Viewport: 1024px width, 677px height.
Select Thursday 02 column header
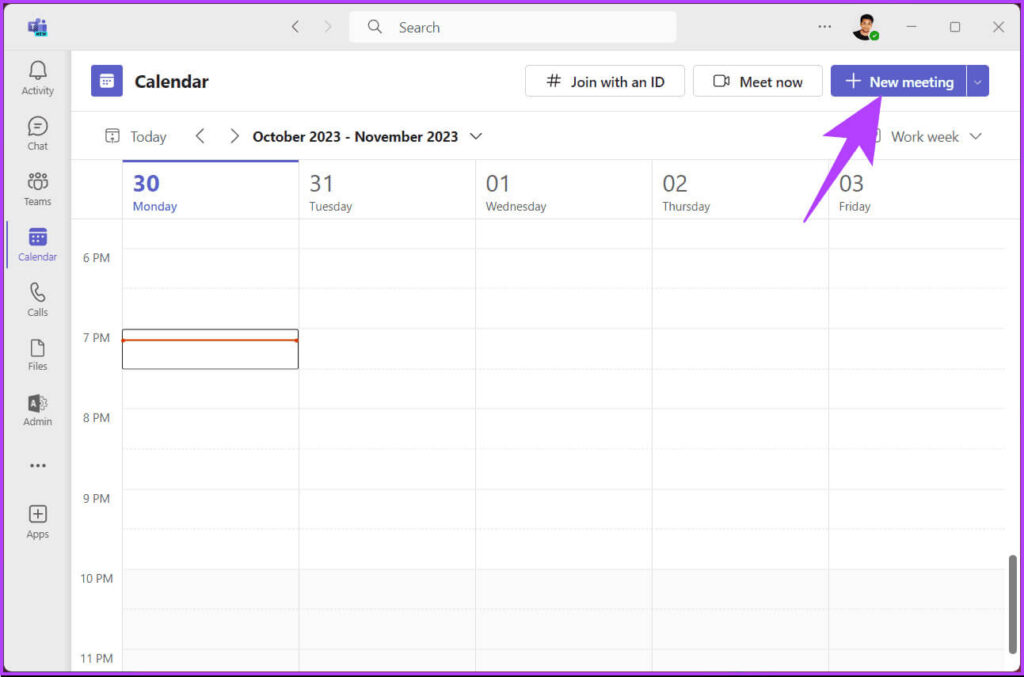(x=740, y=191)
